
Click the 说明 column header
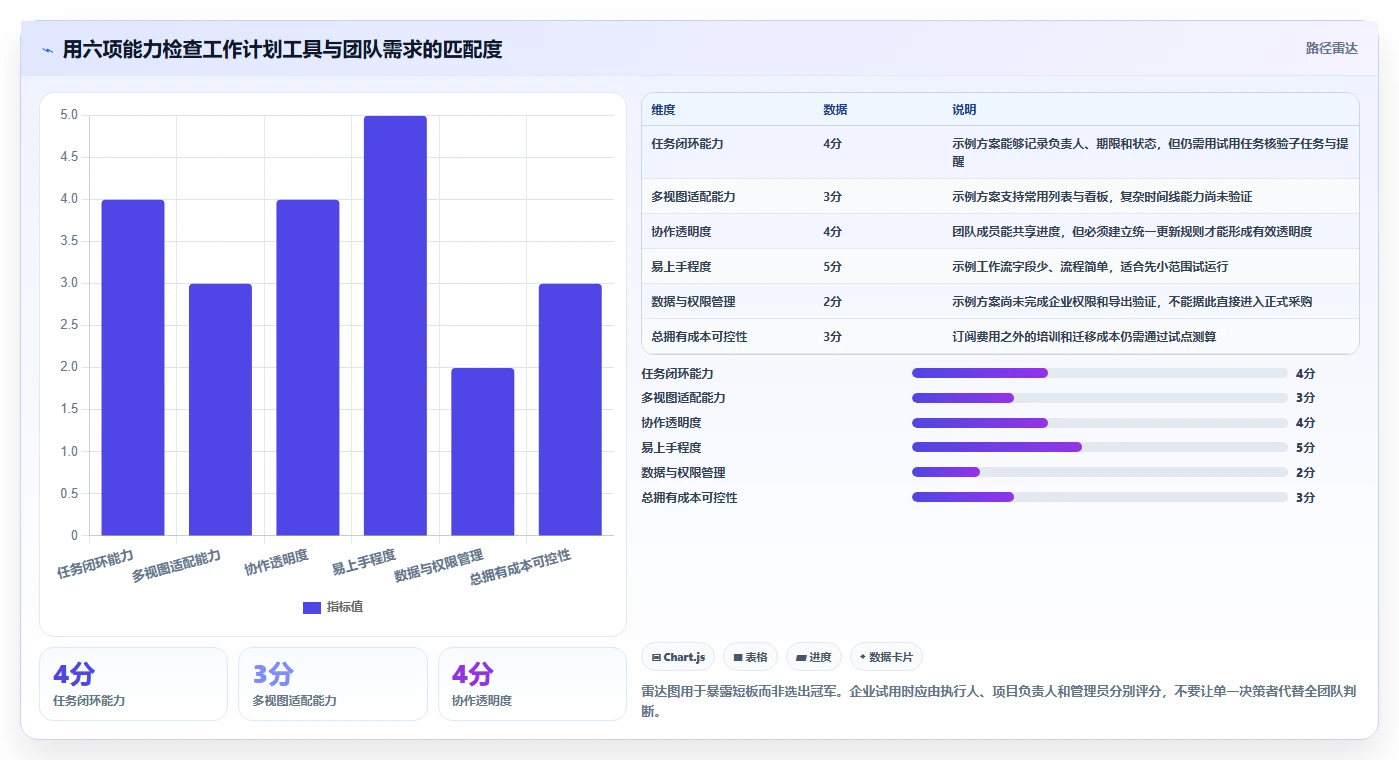[x=964, y=110]
